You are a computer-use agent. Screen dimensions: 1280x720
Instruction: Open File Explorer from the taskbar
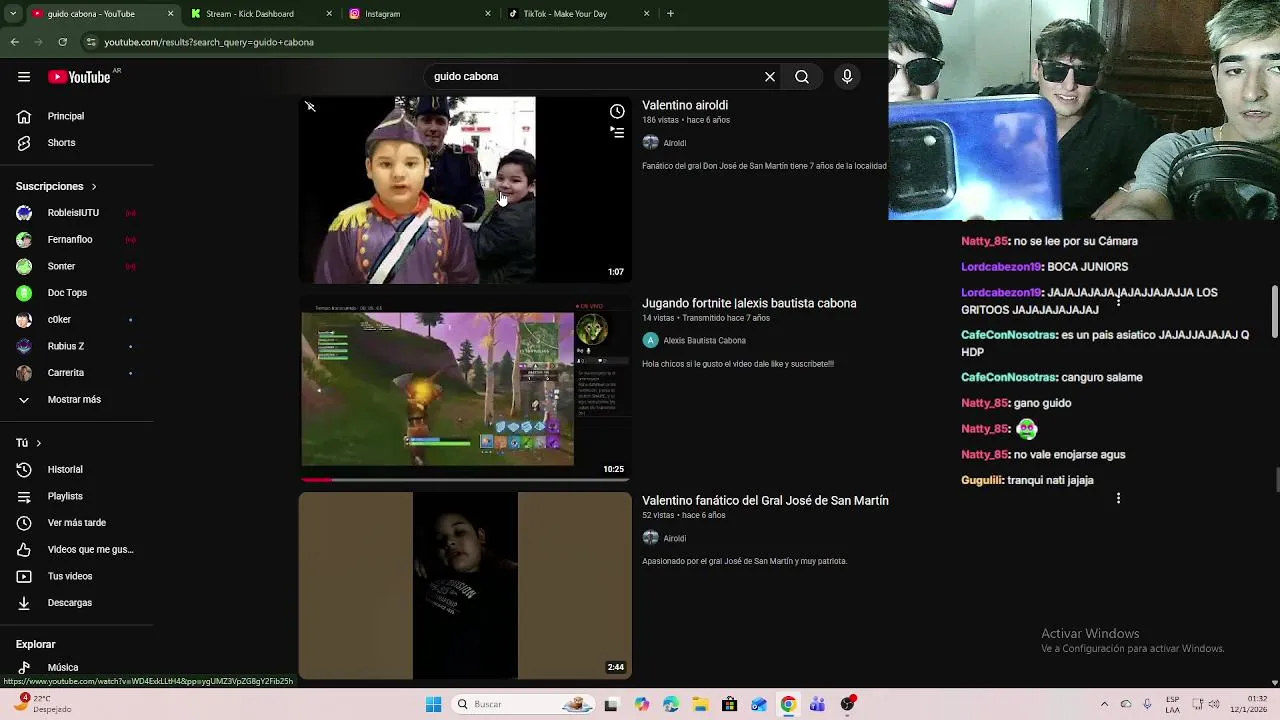700,704
